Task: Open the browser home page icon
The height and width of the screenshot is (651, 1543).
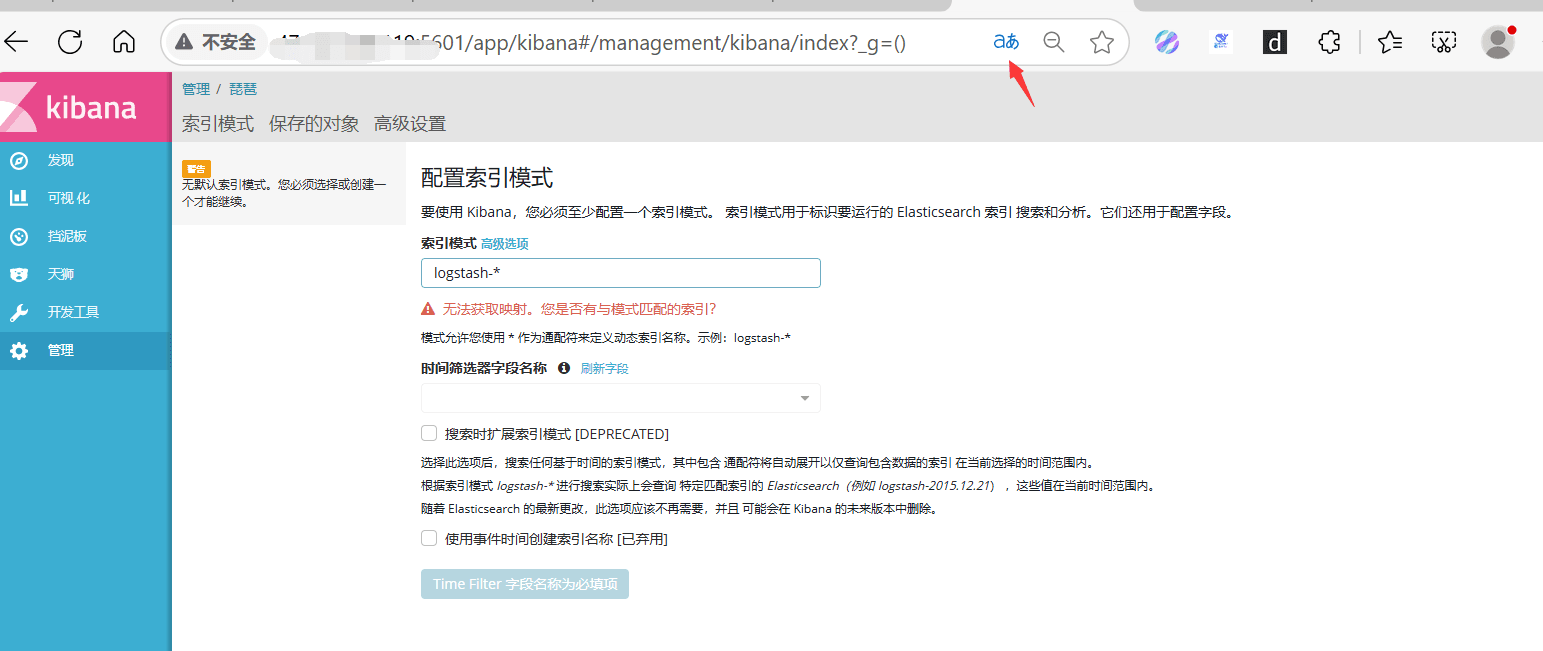Action: coord(124,42)
